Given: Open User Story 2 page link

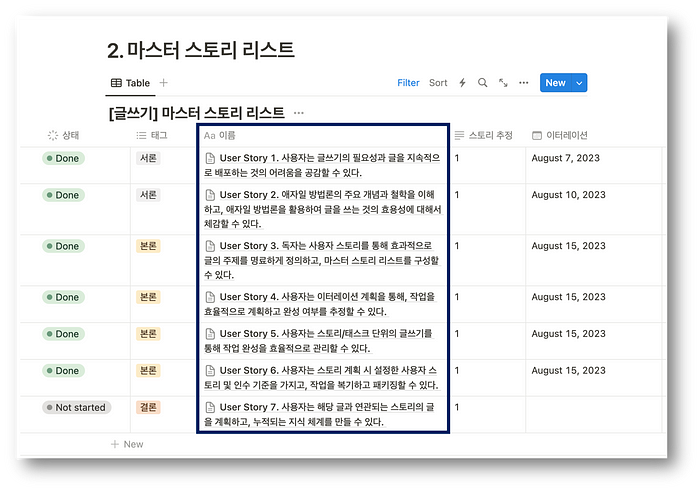Looking at the screenshot, I should tap(323, 209).
